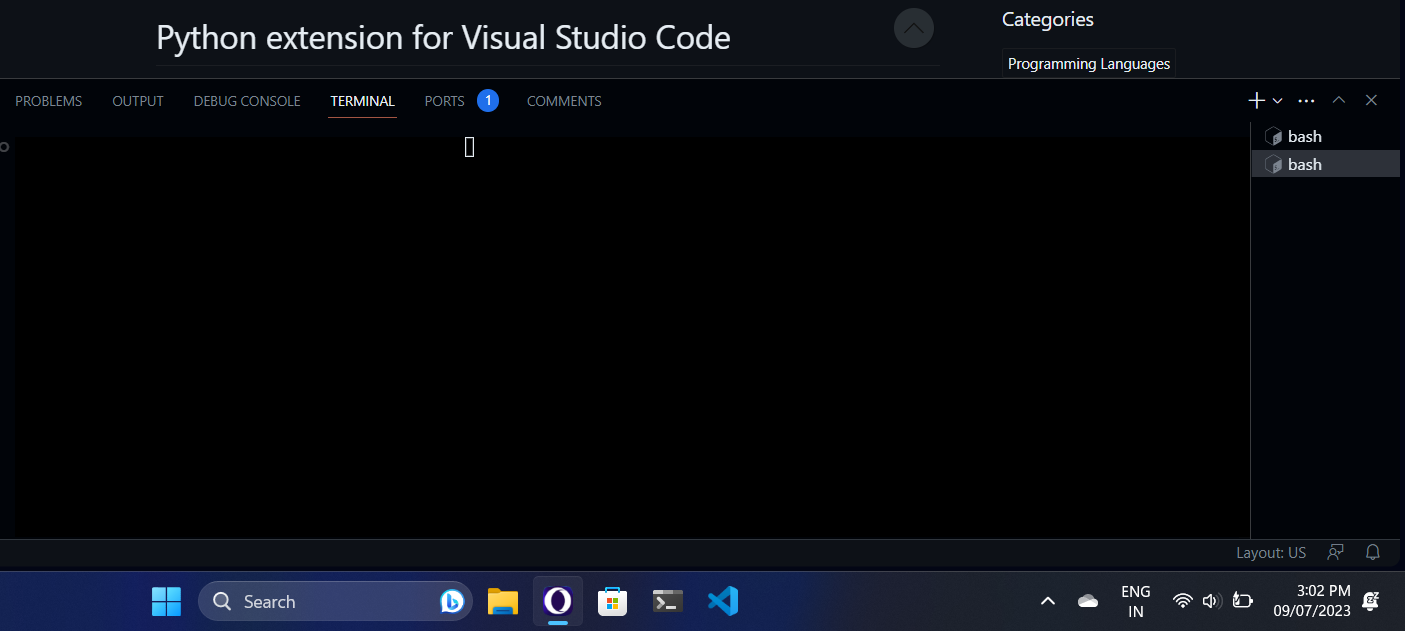This screenshot has height=631, width=1405.
Task: Switch to the PORTS tab
Action: point(444,100)
